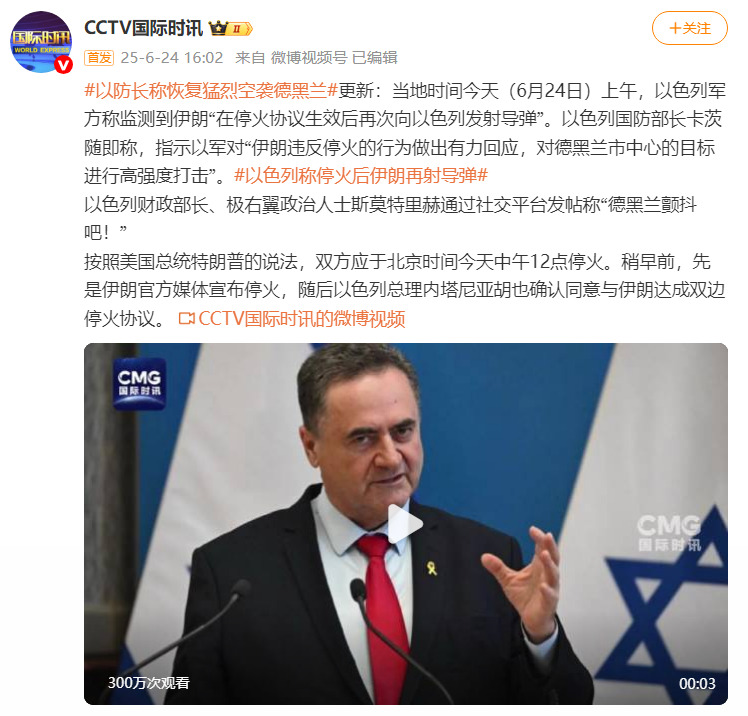748x716 pixels.
Task: Play the video with the center play icon
Action: [405, 524]
